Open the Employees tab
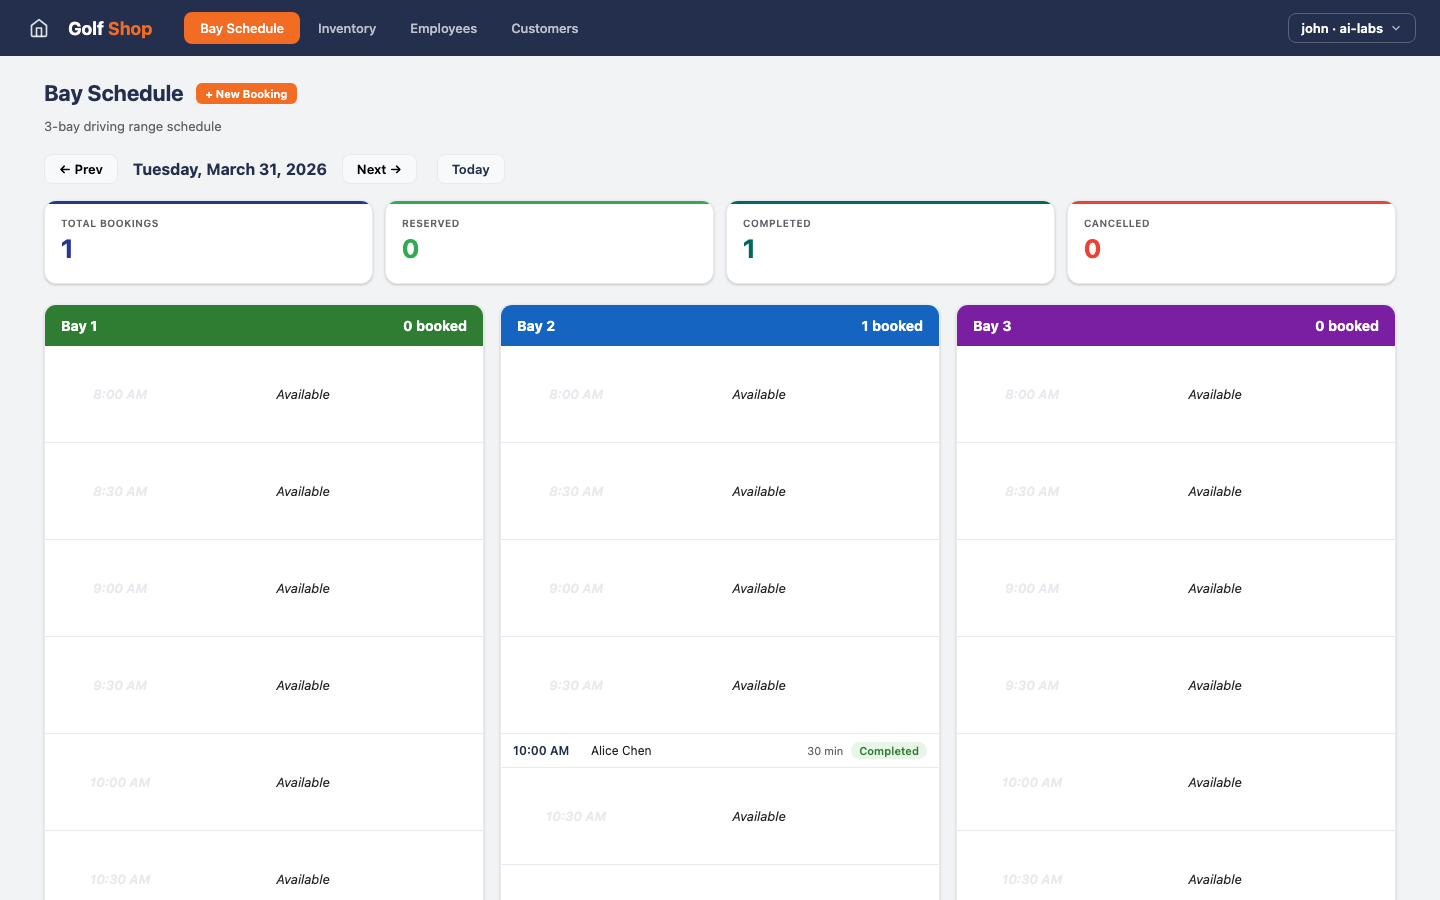1440x900 pixels. click(443, 28)
